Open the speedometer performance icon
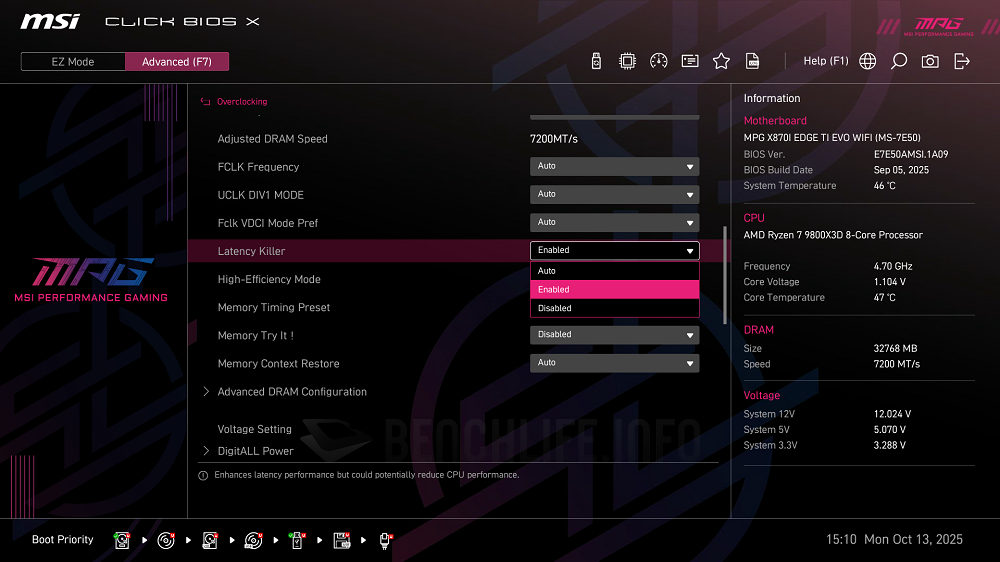1000x562 pixels. (658, 61)
